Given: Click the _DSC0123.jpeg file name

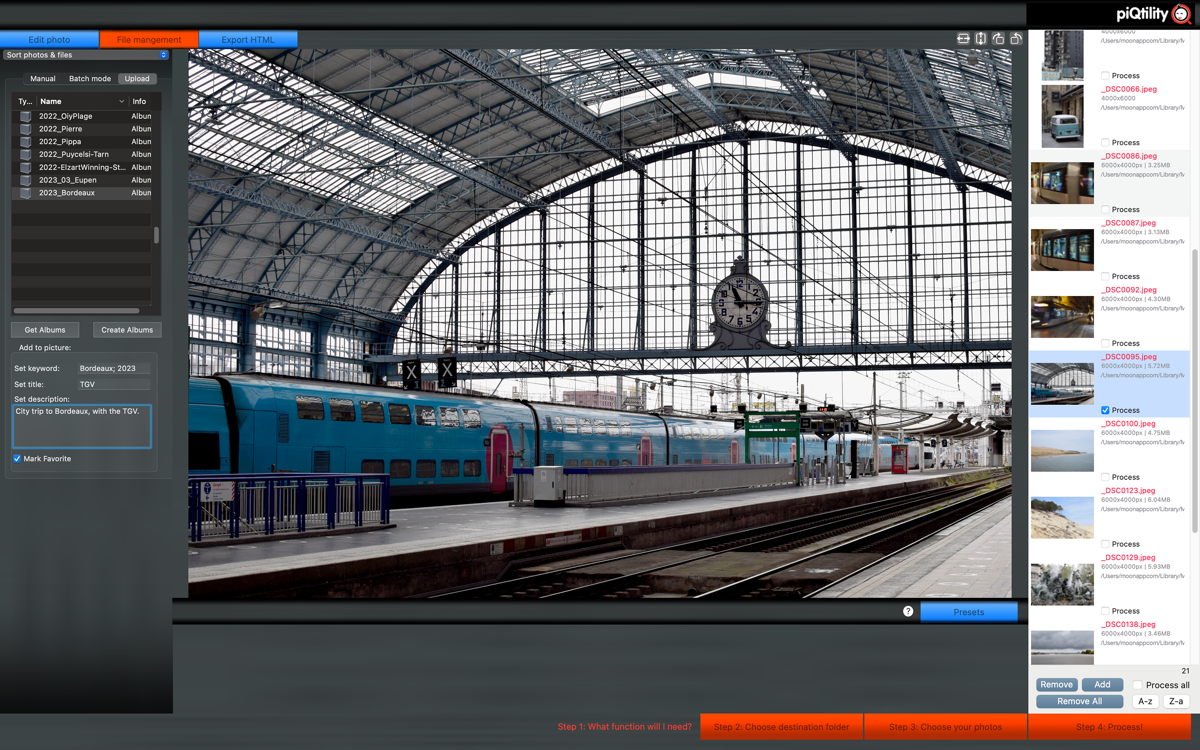Looking at the screenshot, I should pos(1128,491).
